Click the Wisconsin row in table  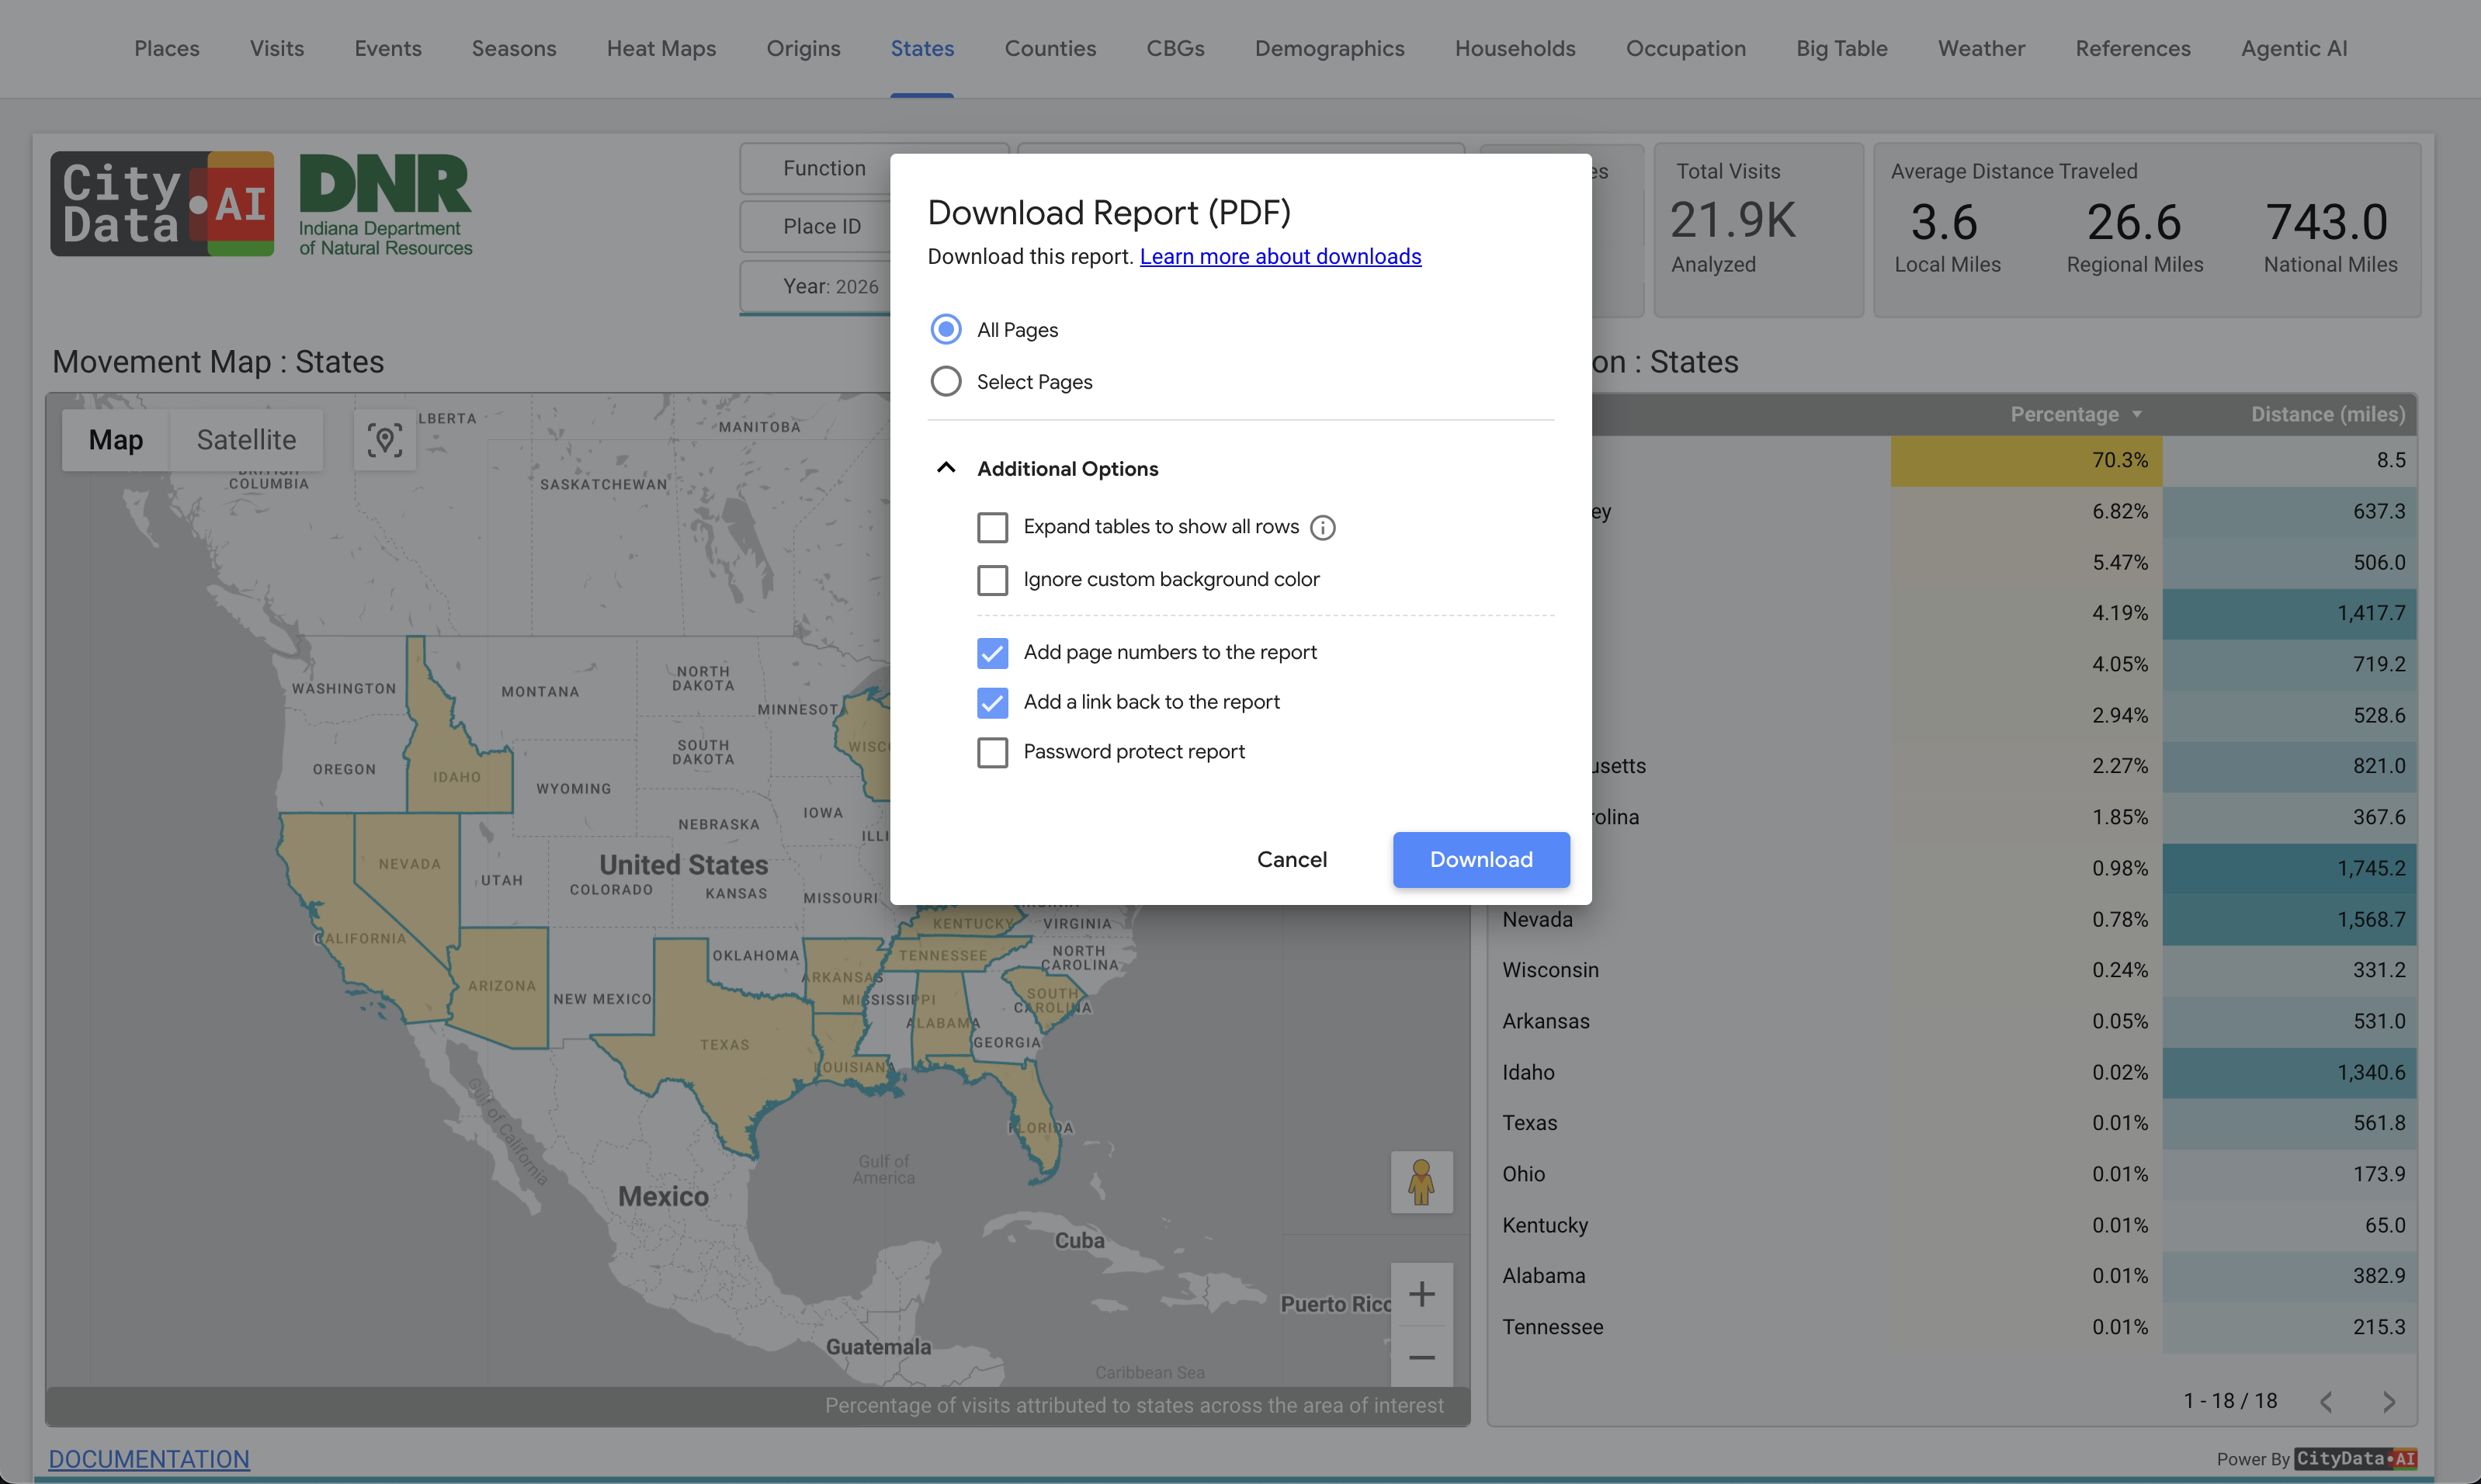1952,970
